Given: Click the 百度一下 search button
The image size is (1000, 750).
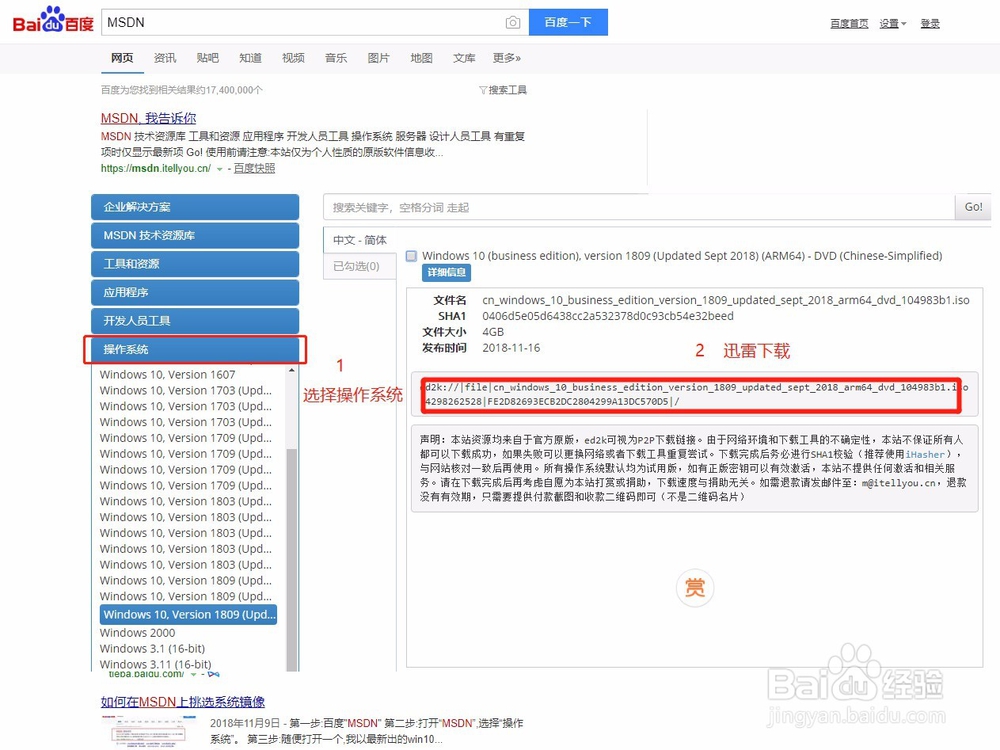Looking at the screenshot, I should 568,21.
